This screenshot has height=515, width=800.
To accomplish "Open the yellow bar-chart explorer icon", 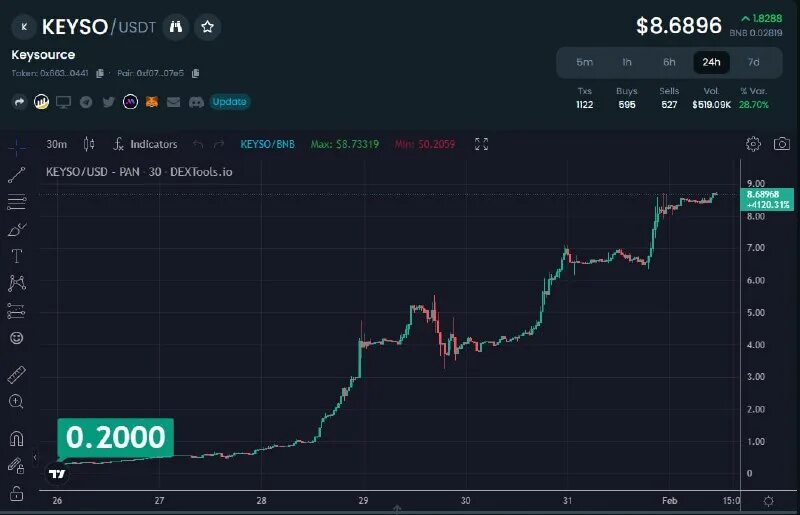I will pos(41,102).
